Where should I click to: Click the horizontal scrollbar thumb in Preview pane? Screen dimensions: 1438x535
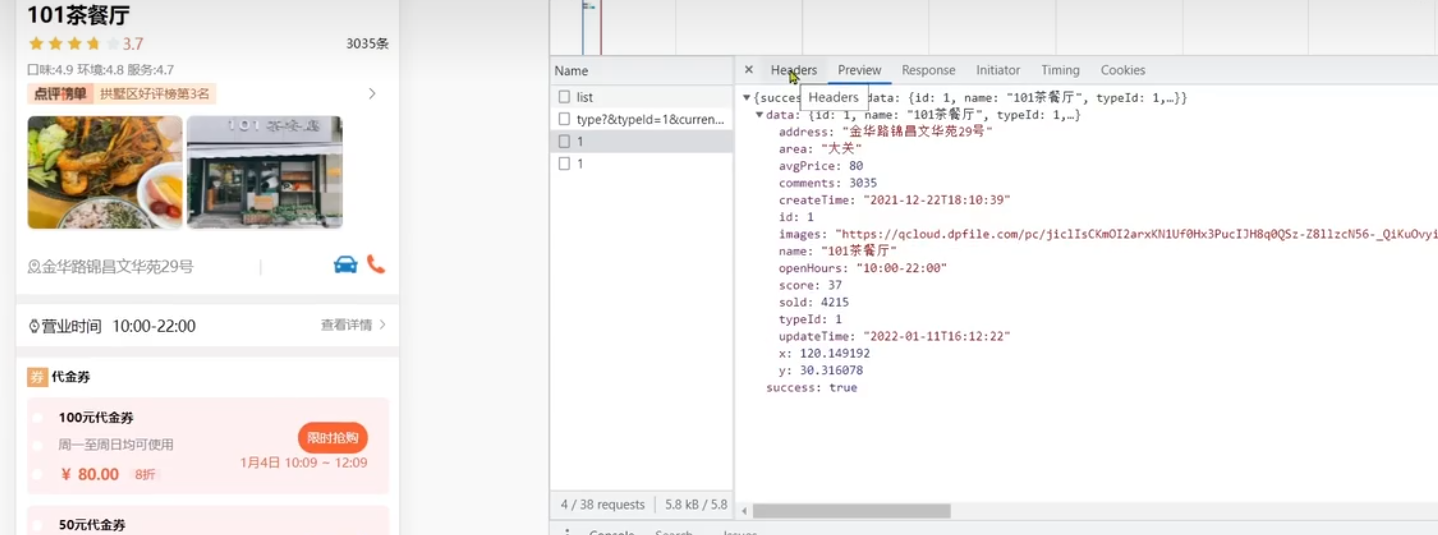(x=851, y=511)
